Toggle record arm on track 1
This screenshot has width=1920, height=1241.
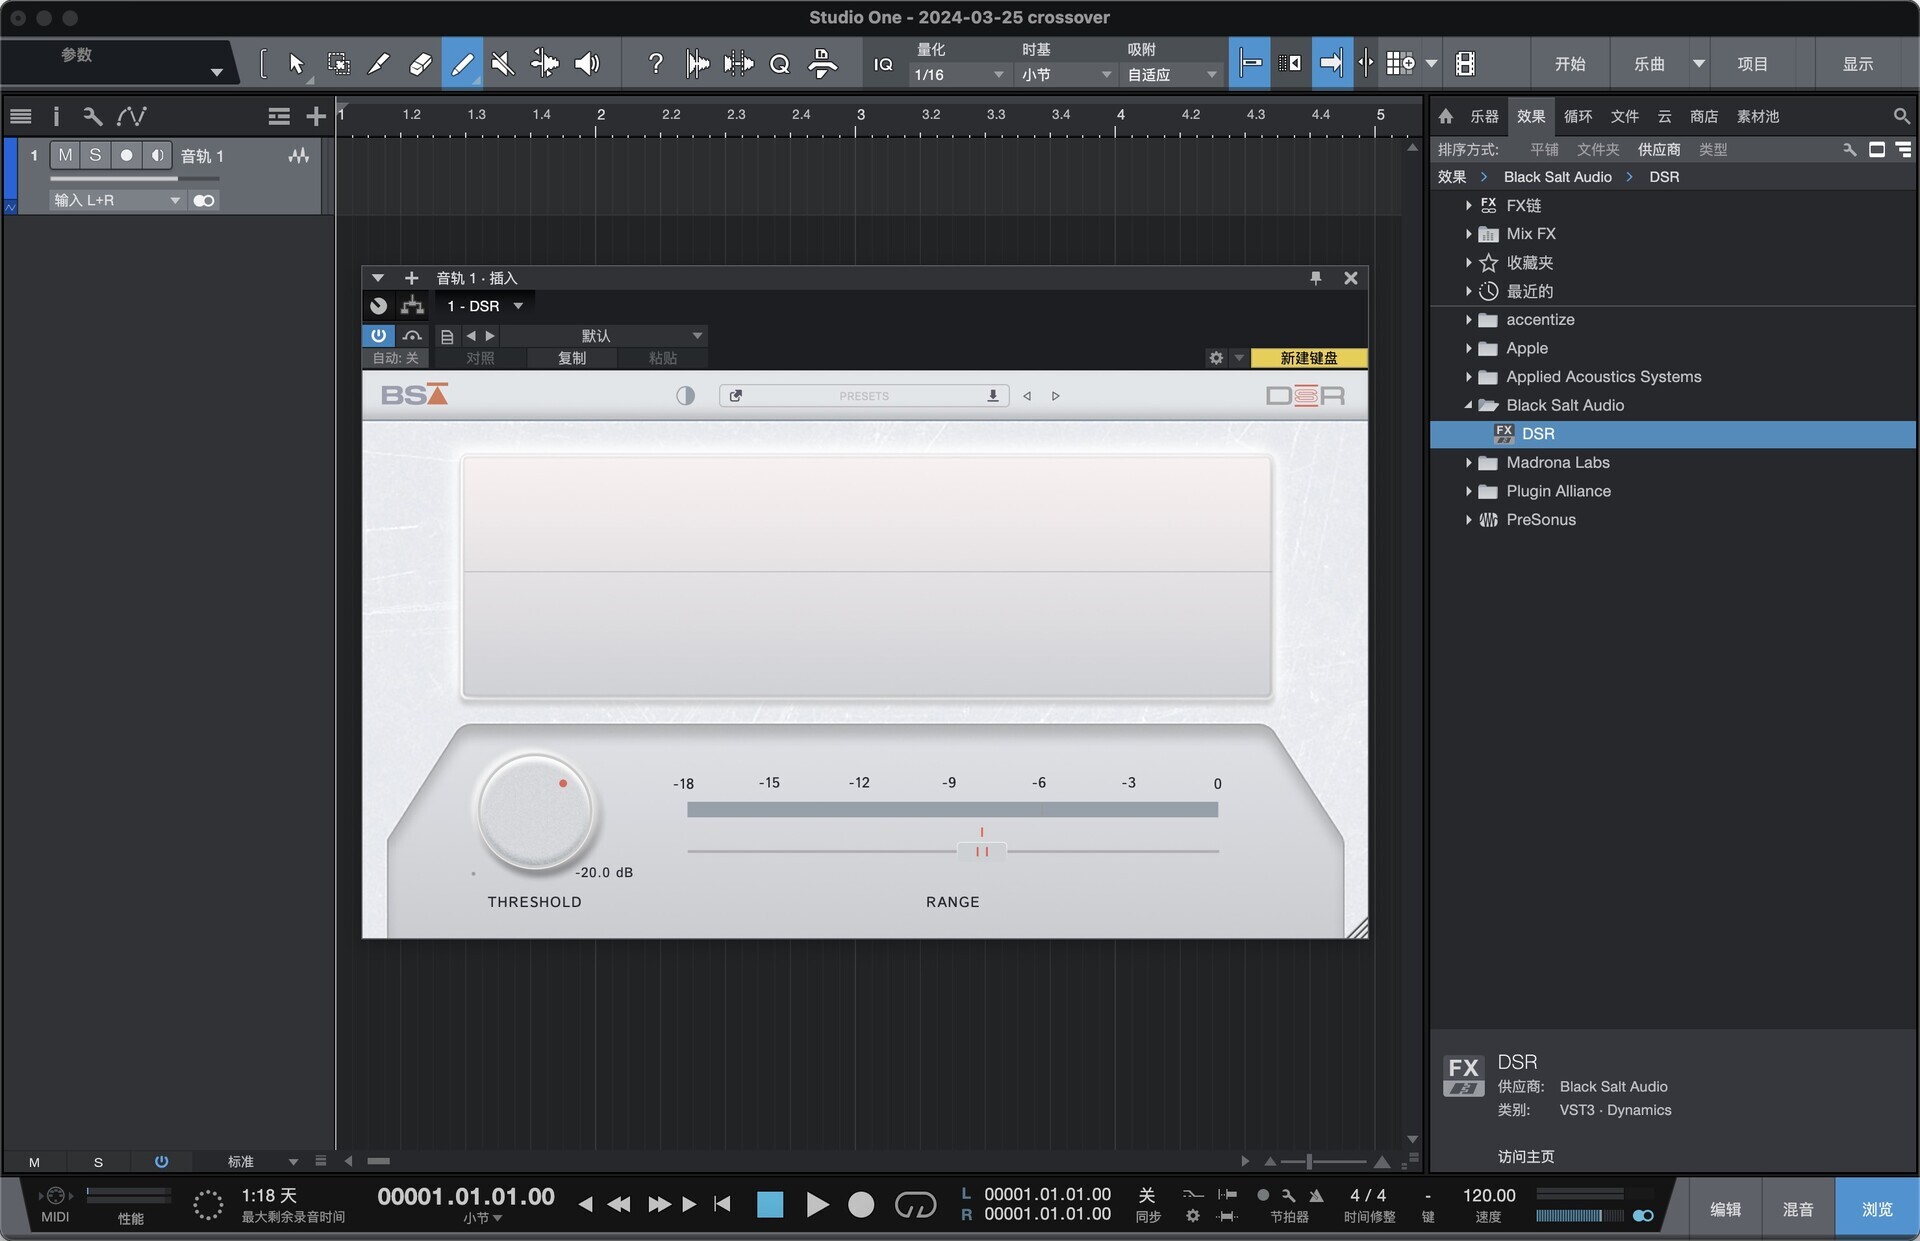pos(126,155)
